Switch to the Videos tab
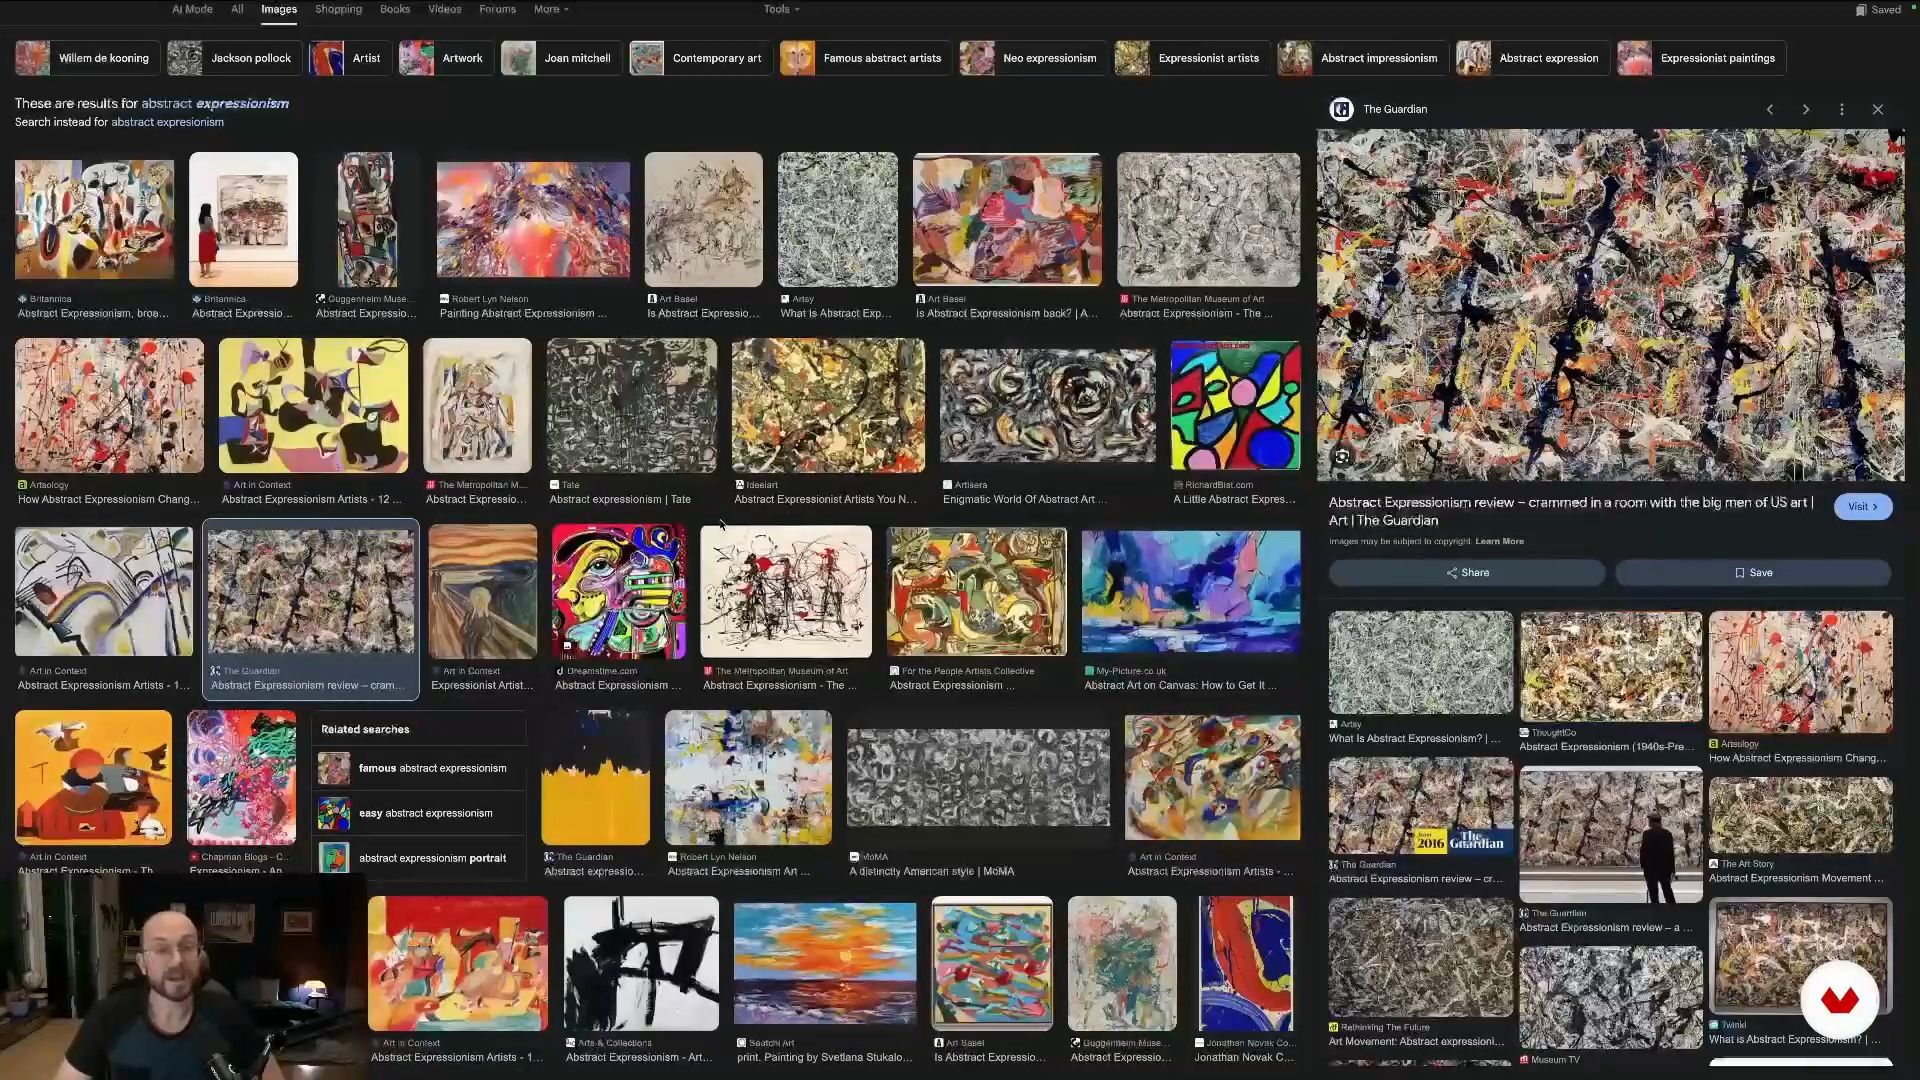 tap(444, 9)
